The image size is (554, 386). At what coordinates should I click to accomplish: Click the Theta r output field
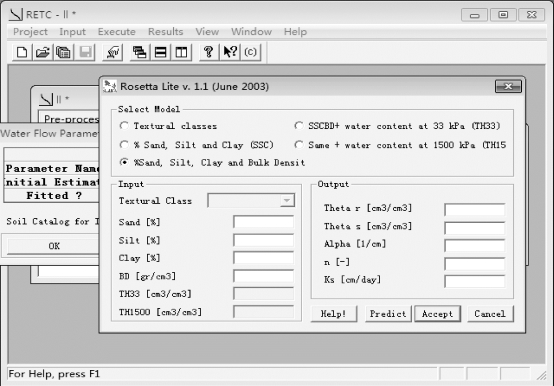click(x=475, y=209)
